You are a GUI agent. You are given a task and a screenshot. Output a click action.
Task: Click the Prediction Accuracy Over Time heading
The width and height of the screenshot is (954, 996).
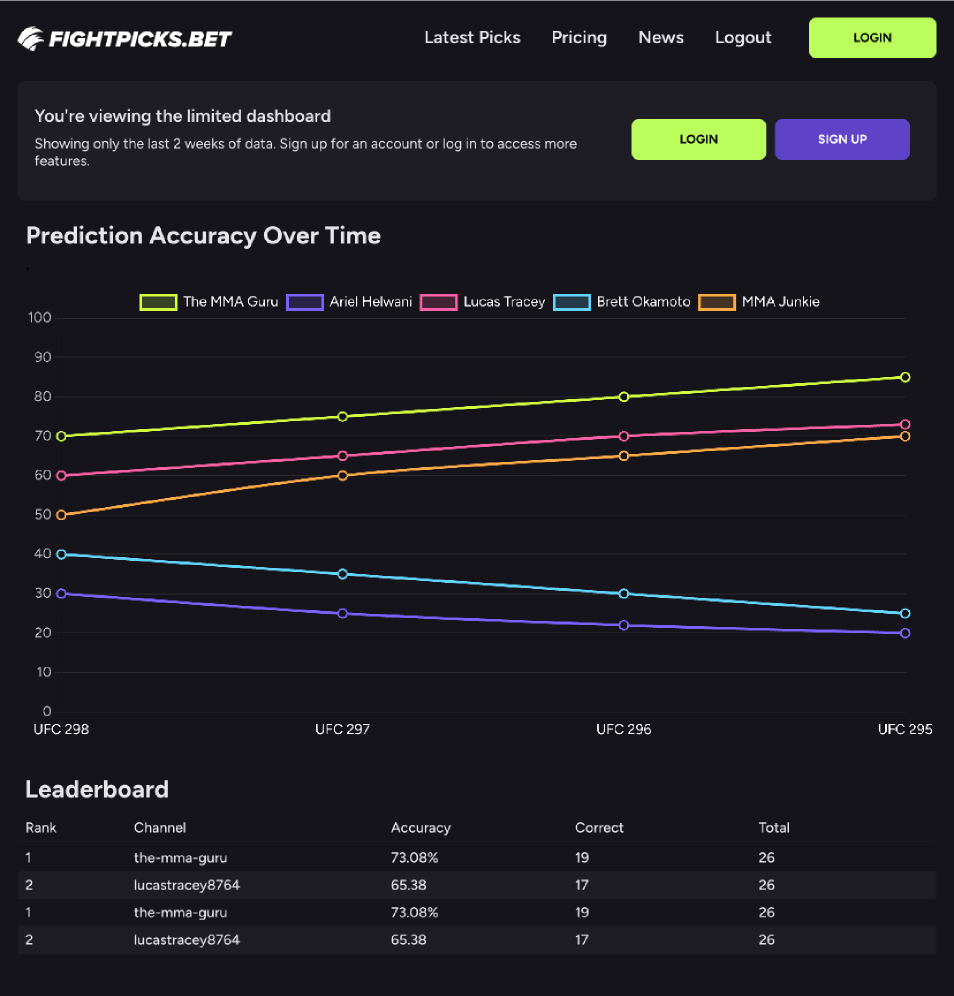[203, 236]
